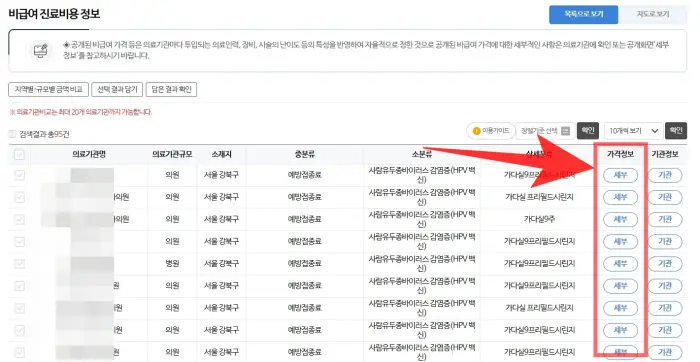Toggle the checkbox in the 병원 row

pyautogui.click(x=19, y=263)
